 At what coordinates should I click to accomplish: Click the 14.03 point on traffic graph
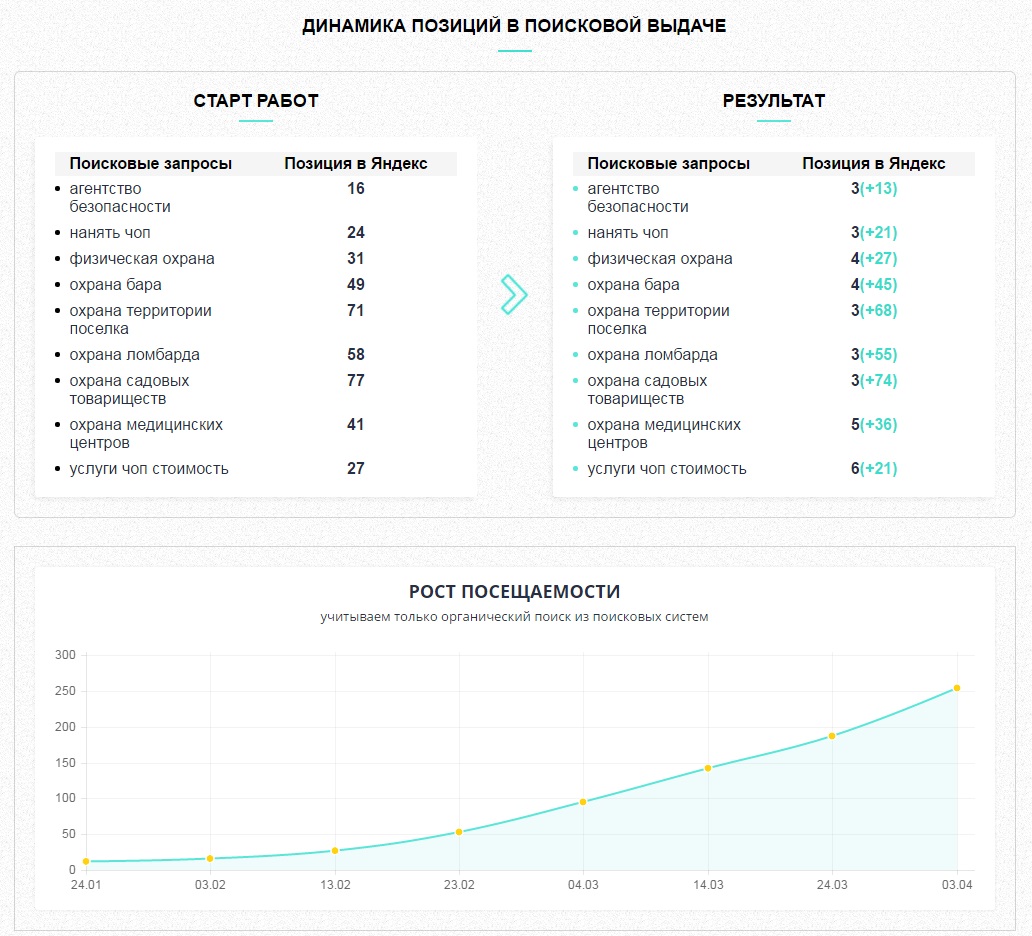point(708,768)
